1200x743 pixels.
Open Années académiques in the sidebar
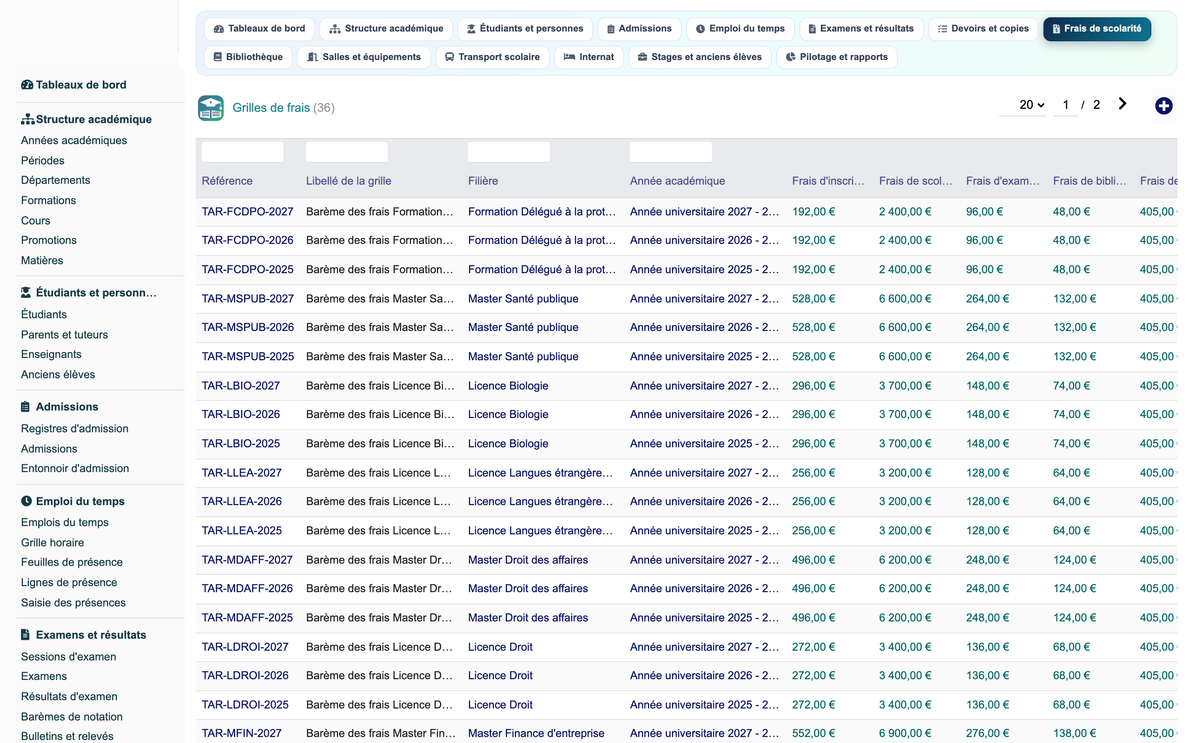[74, 141]
